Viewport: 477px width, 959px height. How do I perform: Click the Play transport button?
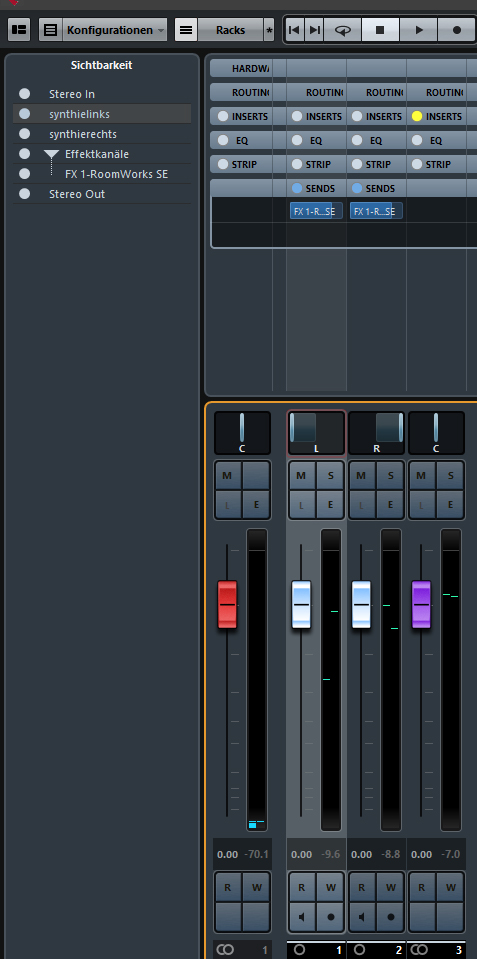point(419,29)
